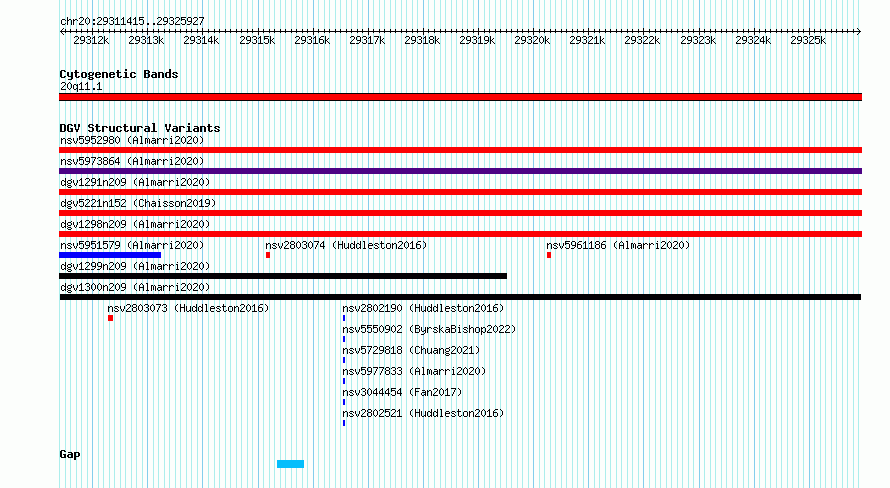Open the nsv2803073 (Huddleston2016) label
Image resolution: width=890 pixels, height=488 pixels.
188,308
